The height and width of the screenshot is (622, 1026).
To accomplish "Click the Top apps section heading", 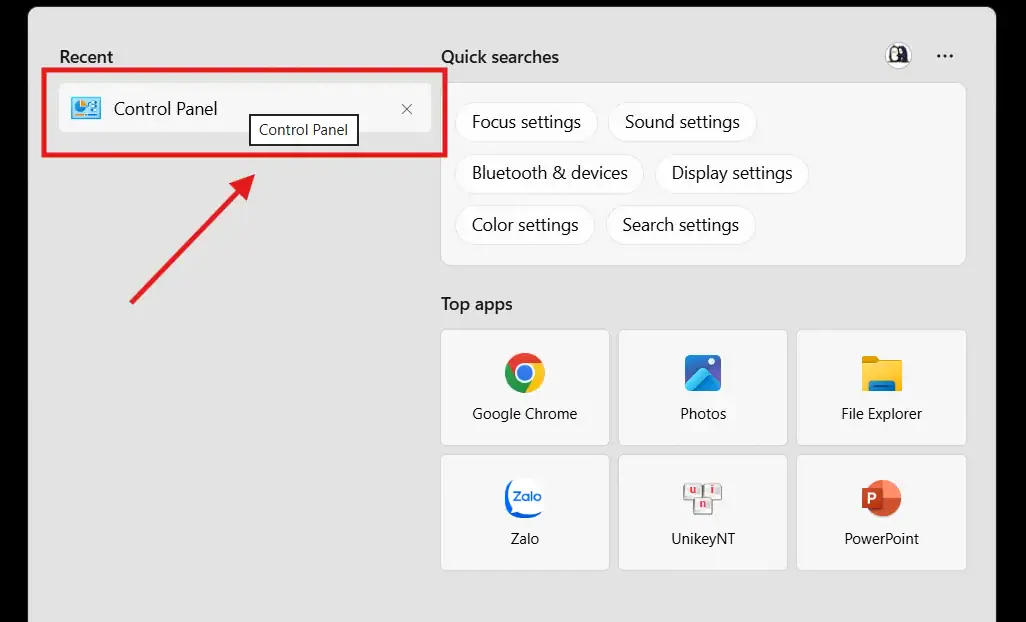I will point(476,304).
